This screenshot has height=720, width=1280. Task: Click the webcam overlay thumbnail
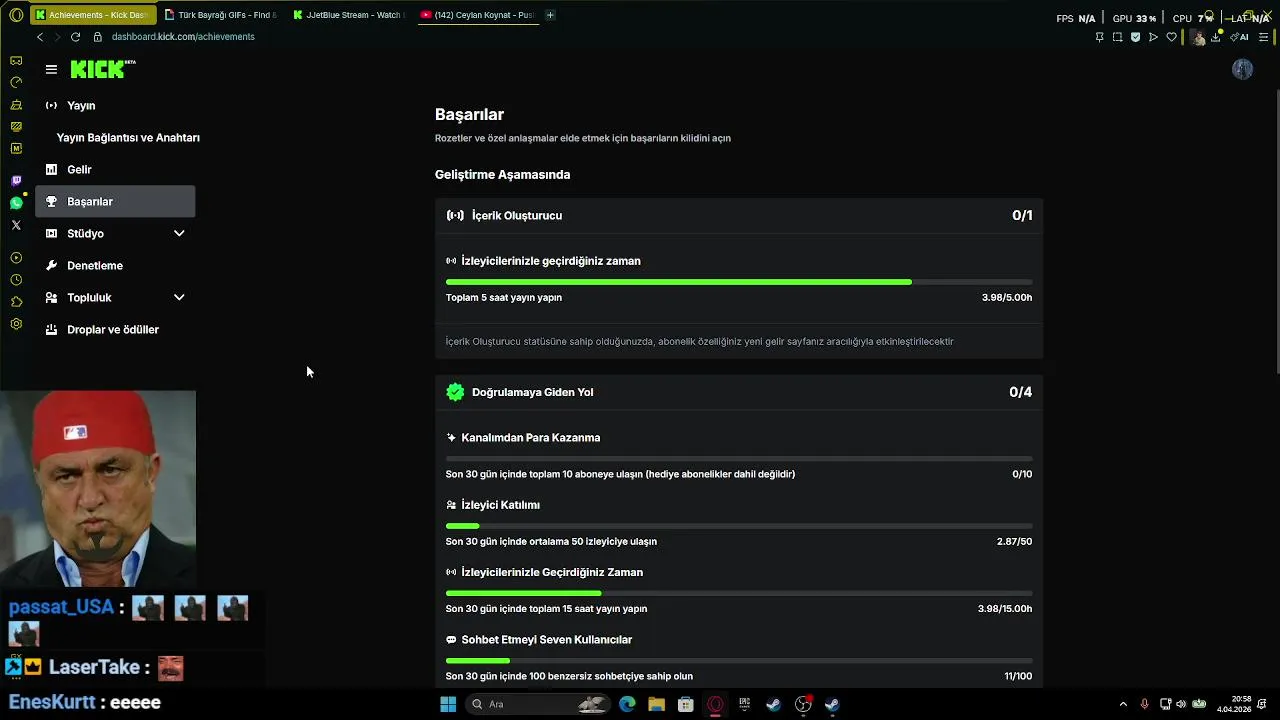coord(98,488)
